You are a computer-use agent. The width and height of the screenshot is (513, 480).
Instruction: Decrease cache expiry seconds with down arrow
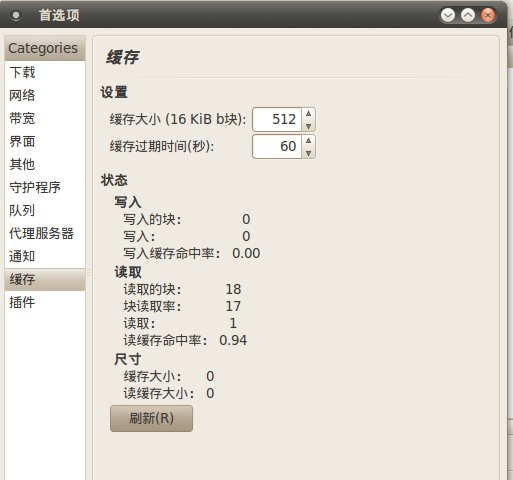[x=308, y=153]
